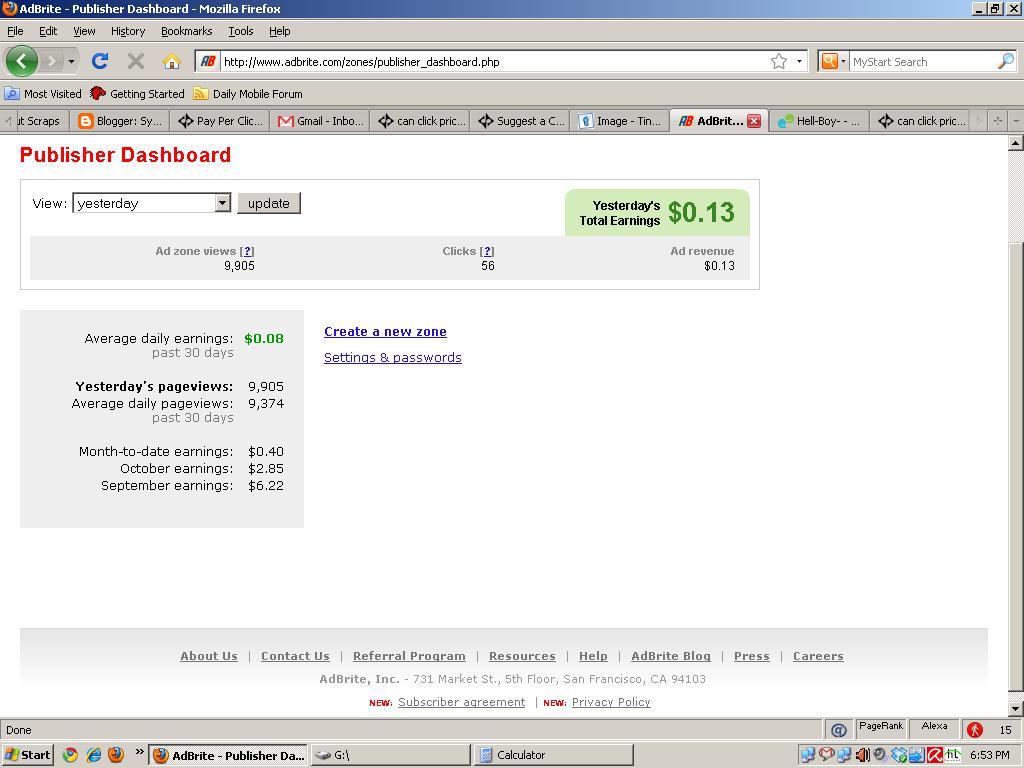Screen dimensions: 1024x768
Task: Click the vertical scrollbar down arrow
Action: coord(1016,709)
